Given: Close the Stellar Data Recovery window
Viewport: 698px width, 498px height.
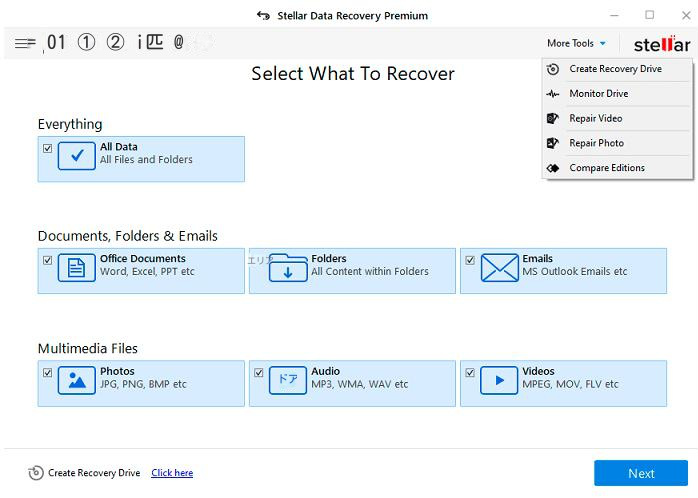Looking at the screenshot, I should point(686,16).
